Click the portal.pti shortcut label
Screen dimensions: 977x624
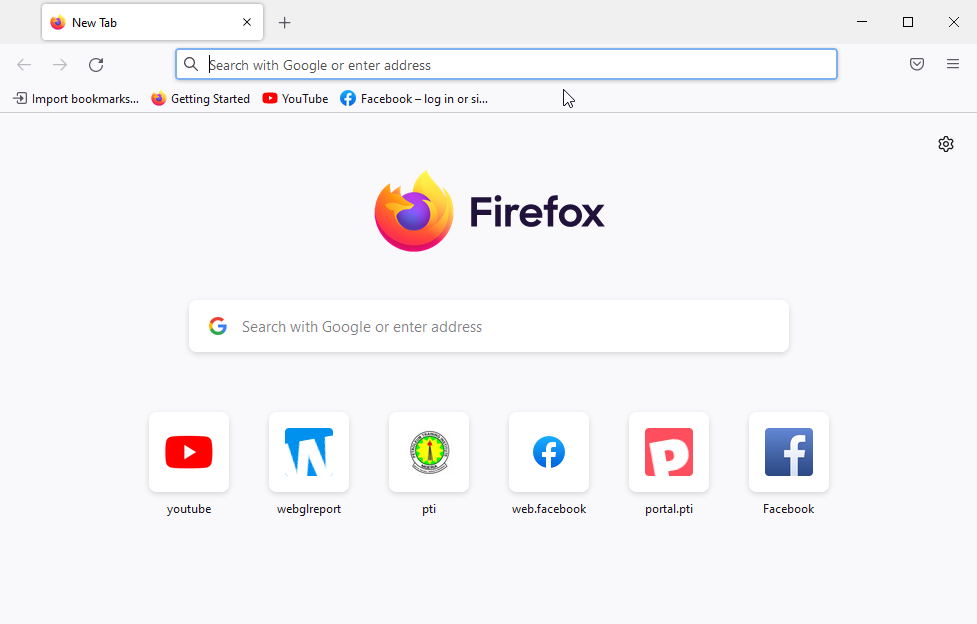(x=669, y=509)
